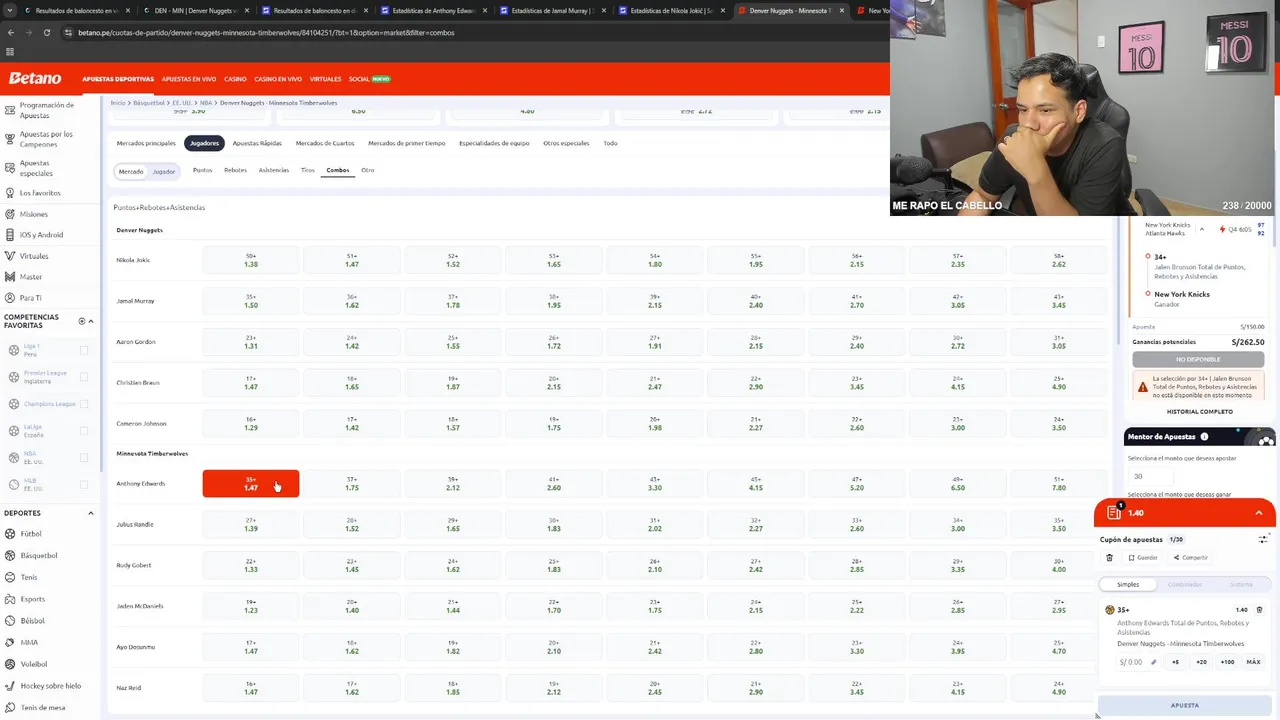The width and height of the screenshot is (1280, 720).
Task: Open Historial Completo link
Action: point(1199,411)
